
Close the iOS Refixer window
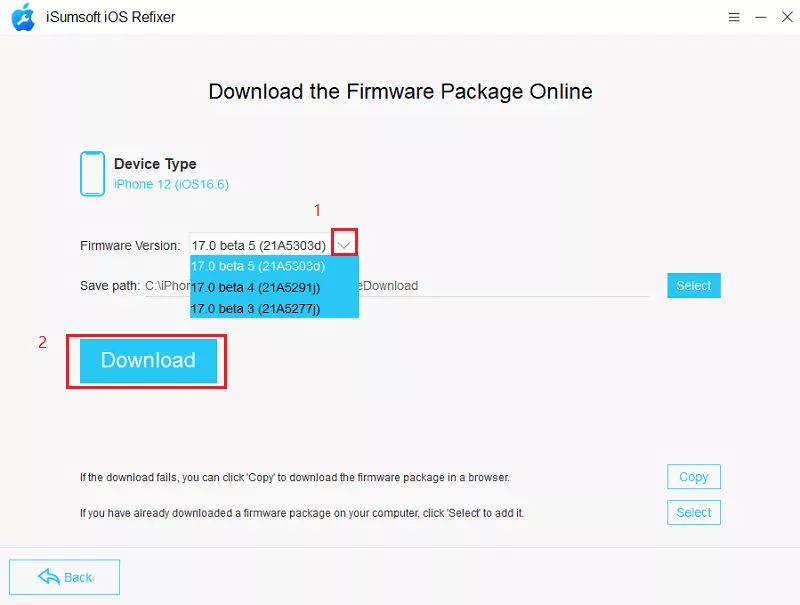point(787,17)
